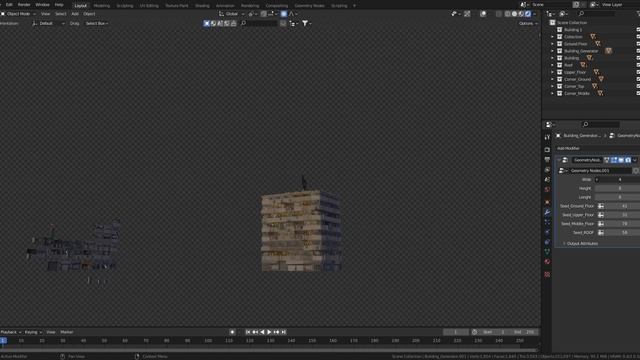Open the Default orientation dropdown
The image size is (640, 360).
[48, 24]
